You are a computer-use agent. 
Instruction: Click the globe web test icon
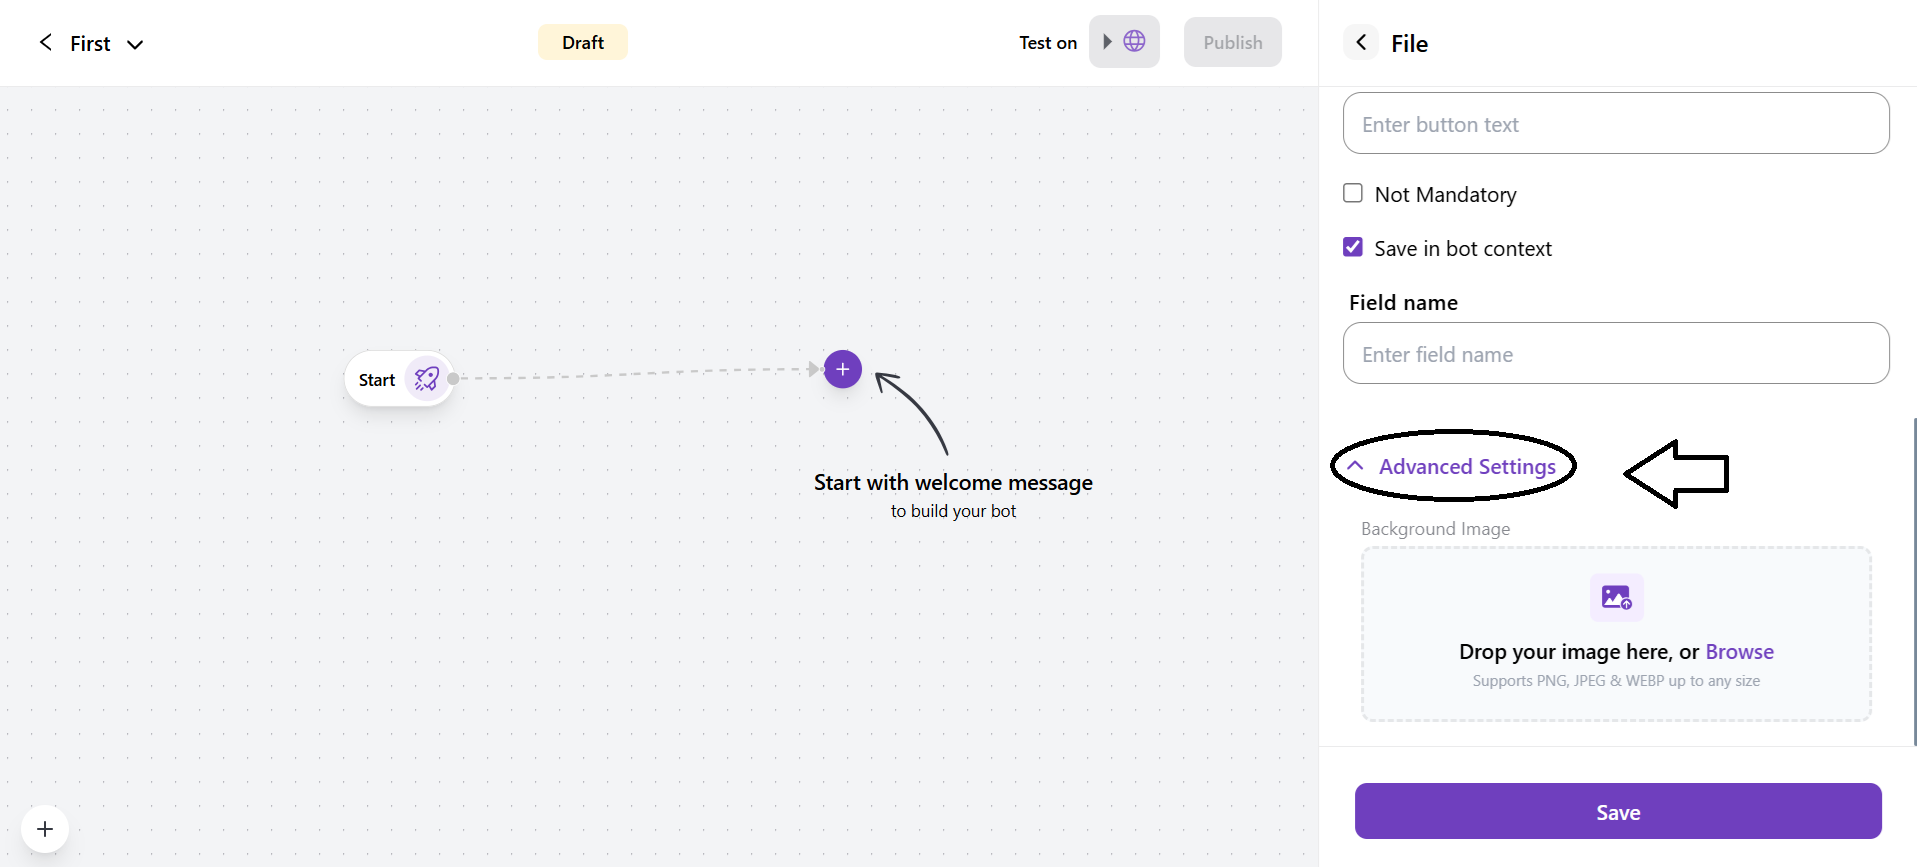1134,42
